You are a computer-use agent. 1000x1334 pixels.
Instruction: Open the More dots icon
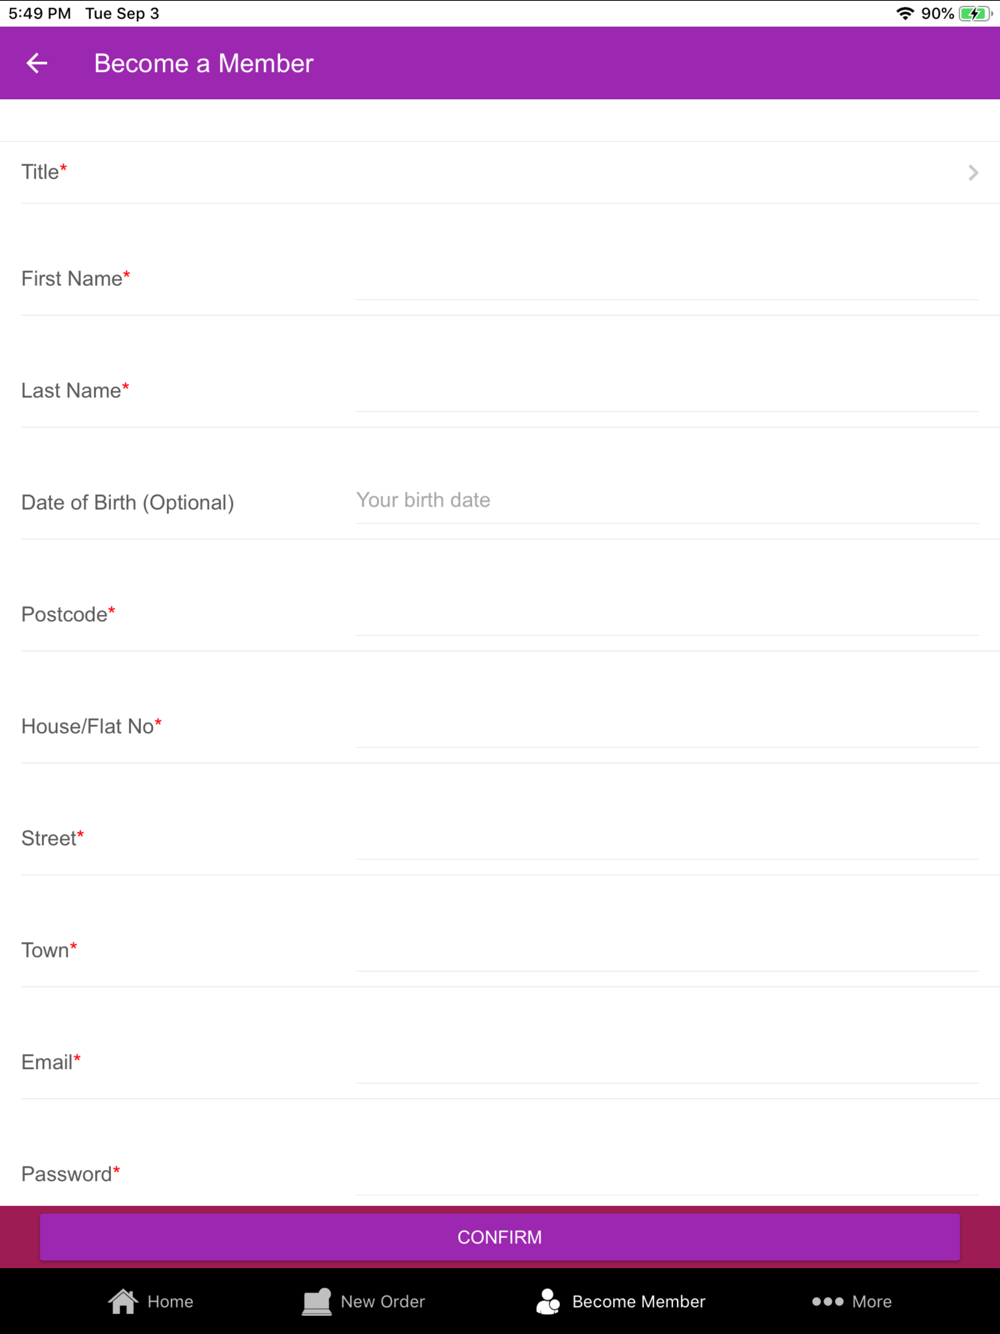(x=827, y=1301)
